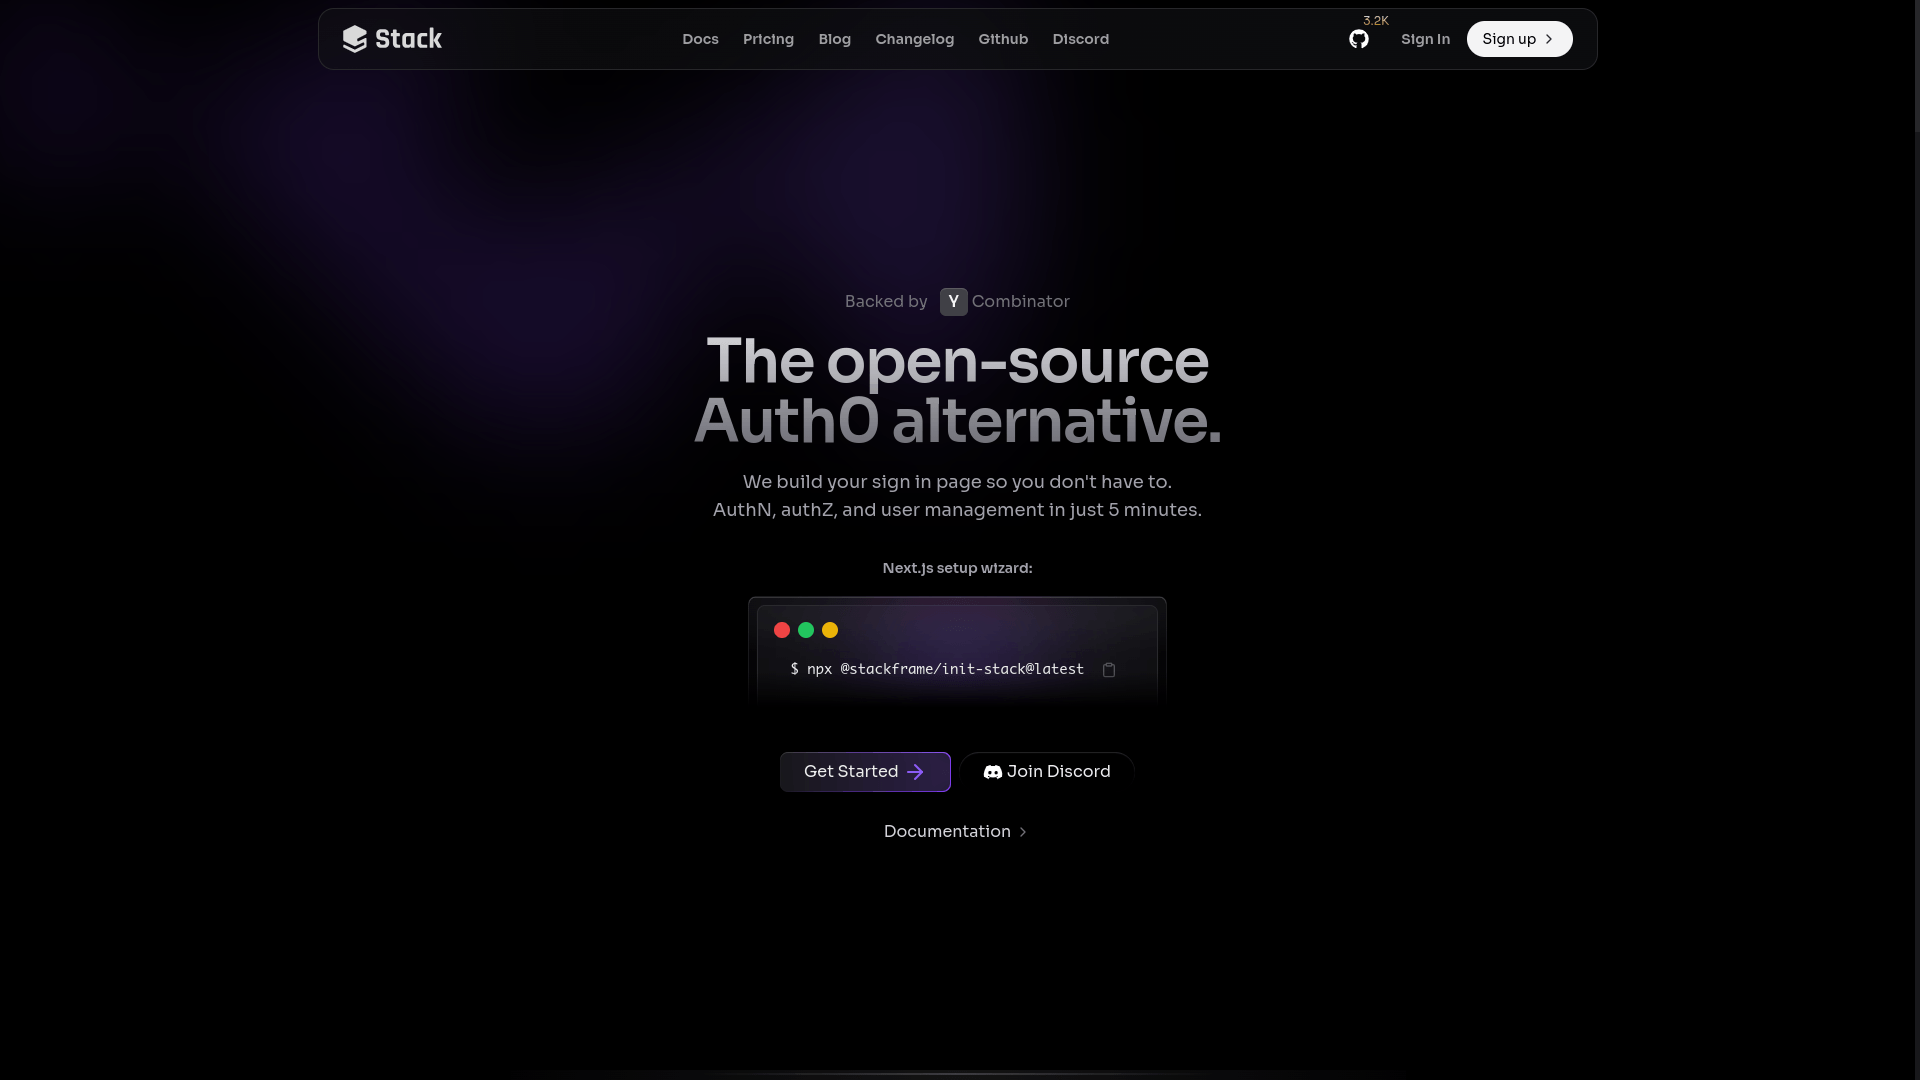Click the 3.2K star count label
This screenshot has width=1920, height=1080.
tap(1375, 21)
